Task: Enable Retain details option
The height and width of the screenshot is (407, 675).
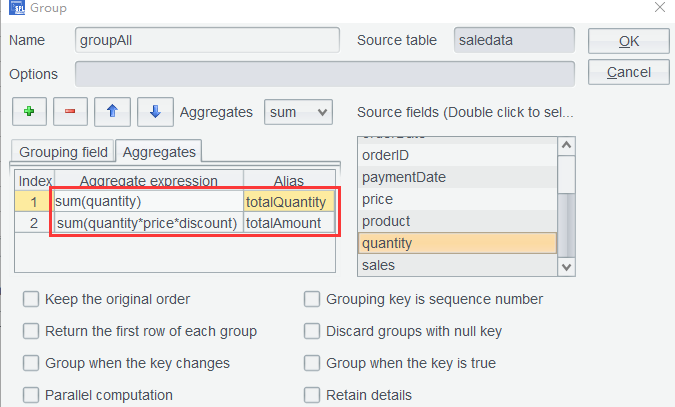Action: pyautogui.click(x=311, y=395)
